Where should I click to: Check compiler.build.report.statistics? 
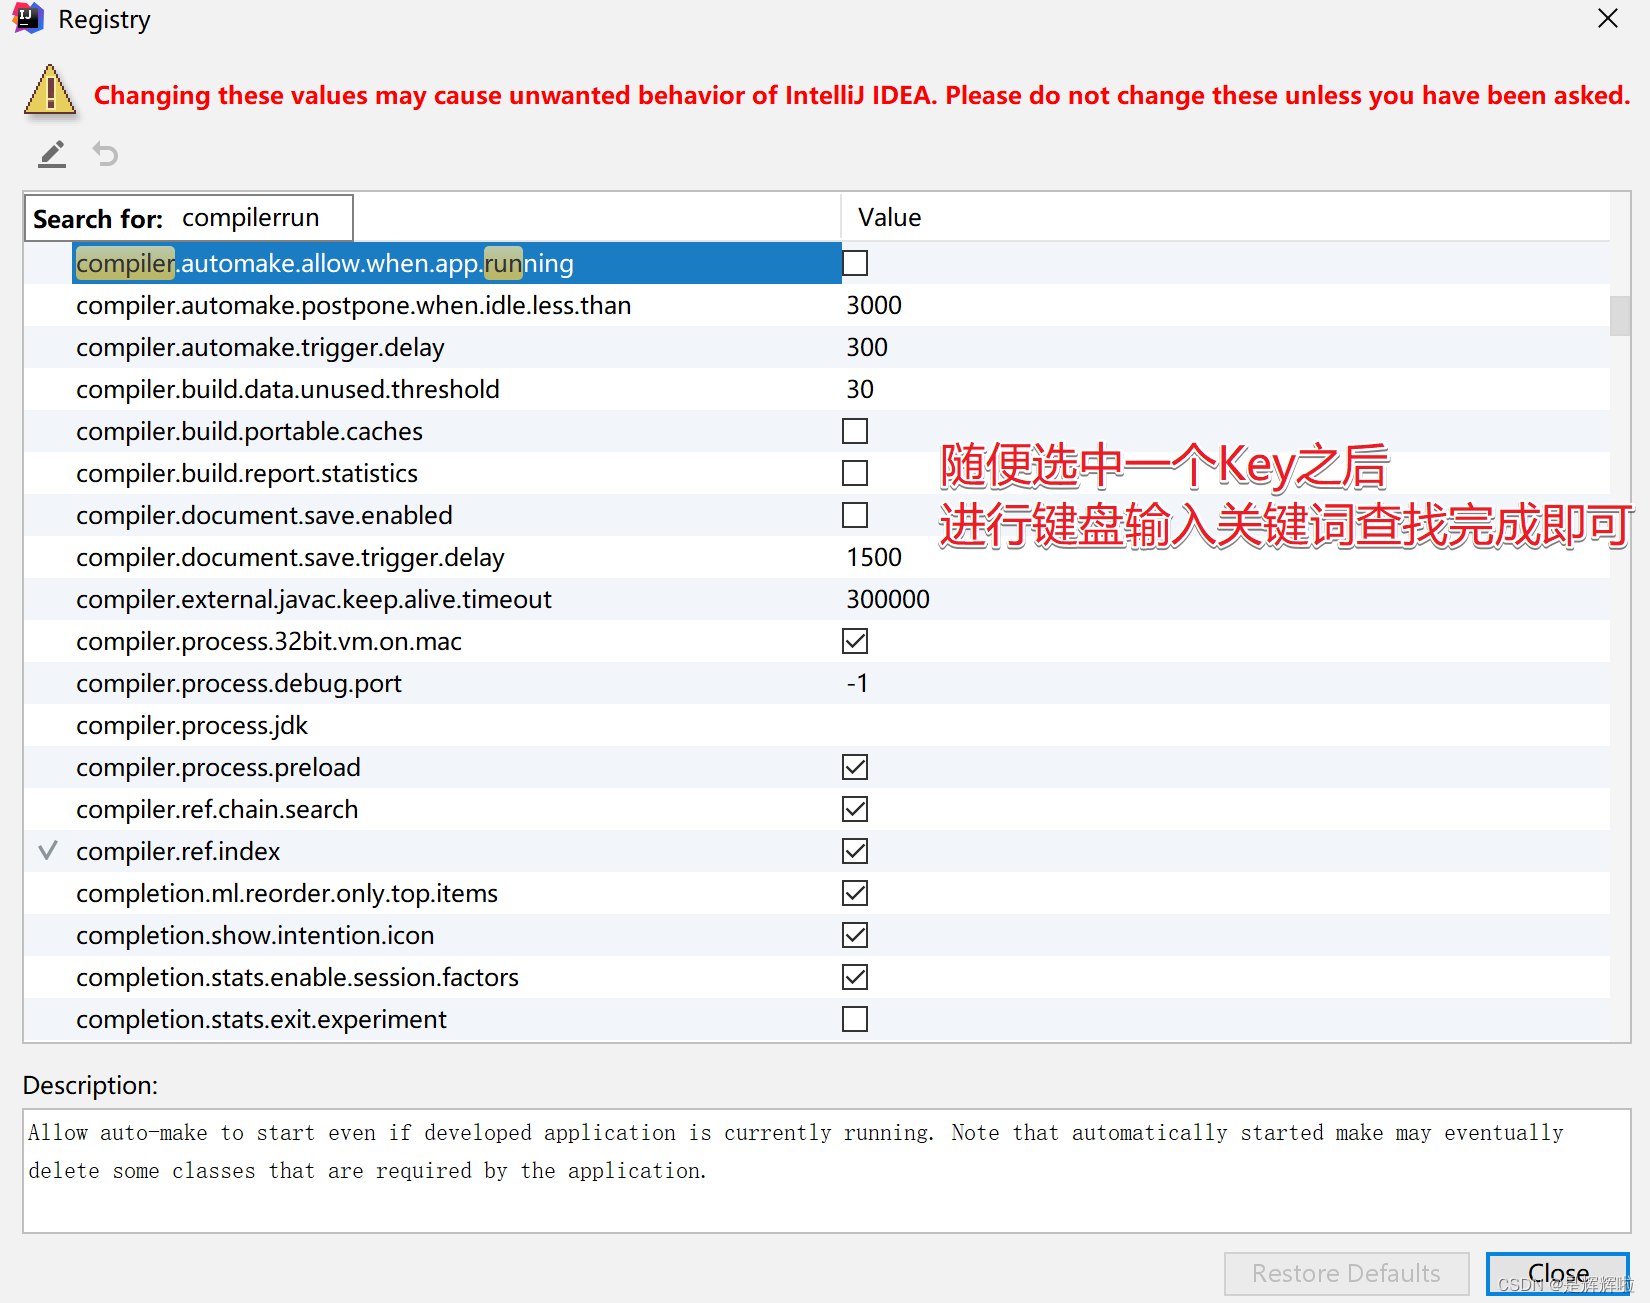(x=855, y=473)
